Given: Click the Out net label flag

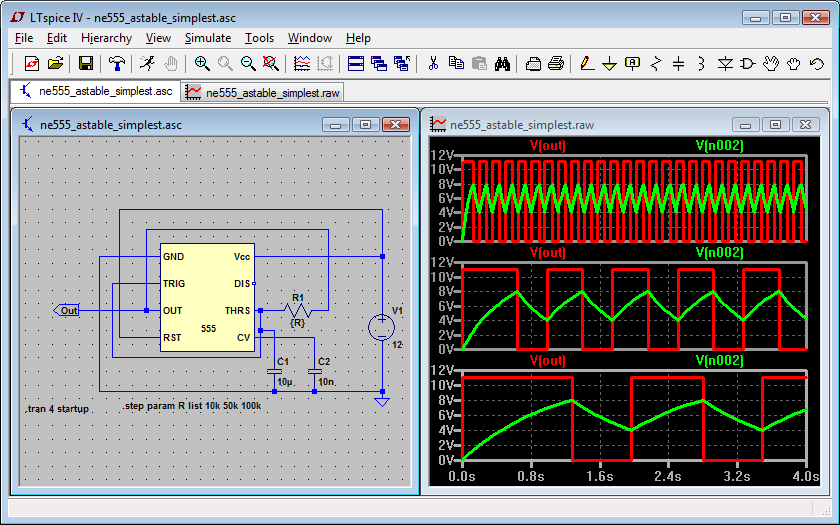Looking at the screenshot, I should [x=66, y=310].
